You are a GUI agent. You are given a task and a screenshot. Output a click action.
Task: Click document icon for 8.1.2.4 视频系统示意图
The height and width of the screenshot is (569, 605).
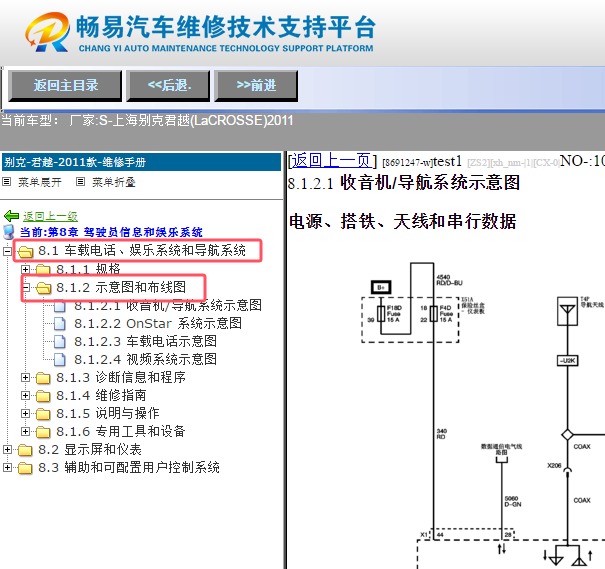(59, 360)
